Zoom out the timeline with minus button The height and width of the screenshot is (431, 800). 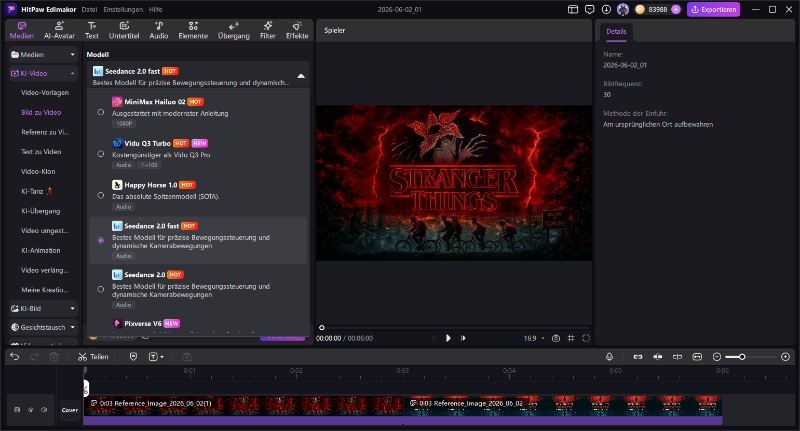coord(717,357)
